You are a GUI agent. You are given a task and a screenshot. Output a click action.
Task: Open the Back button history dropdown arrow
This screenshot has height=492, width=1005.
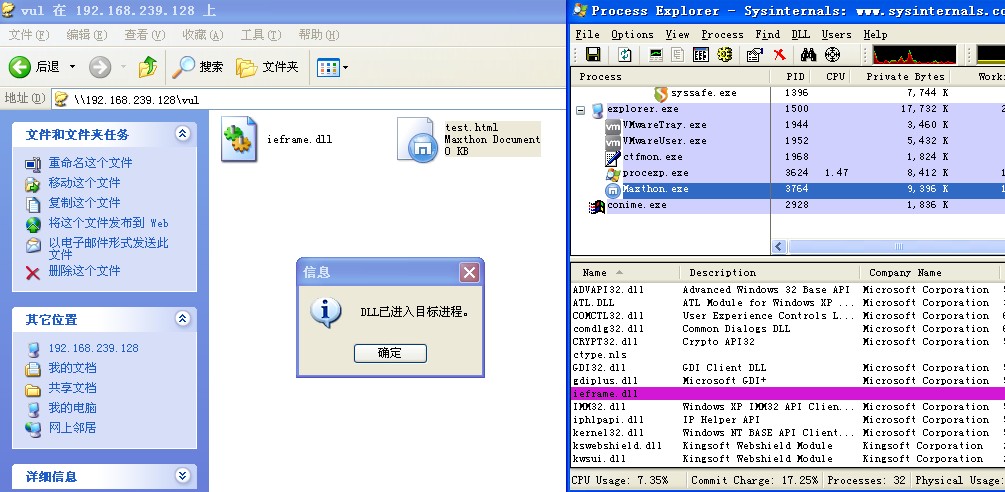(72, 67)
